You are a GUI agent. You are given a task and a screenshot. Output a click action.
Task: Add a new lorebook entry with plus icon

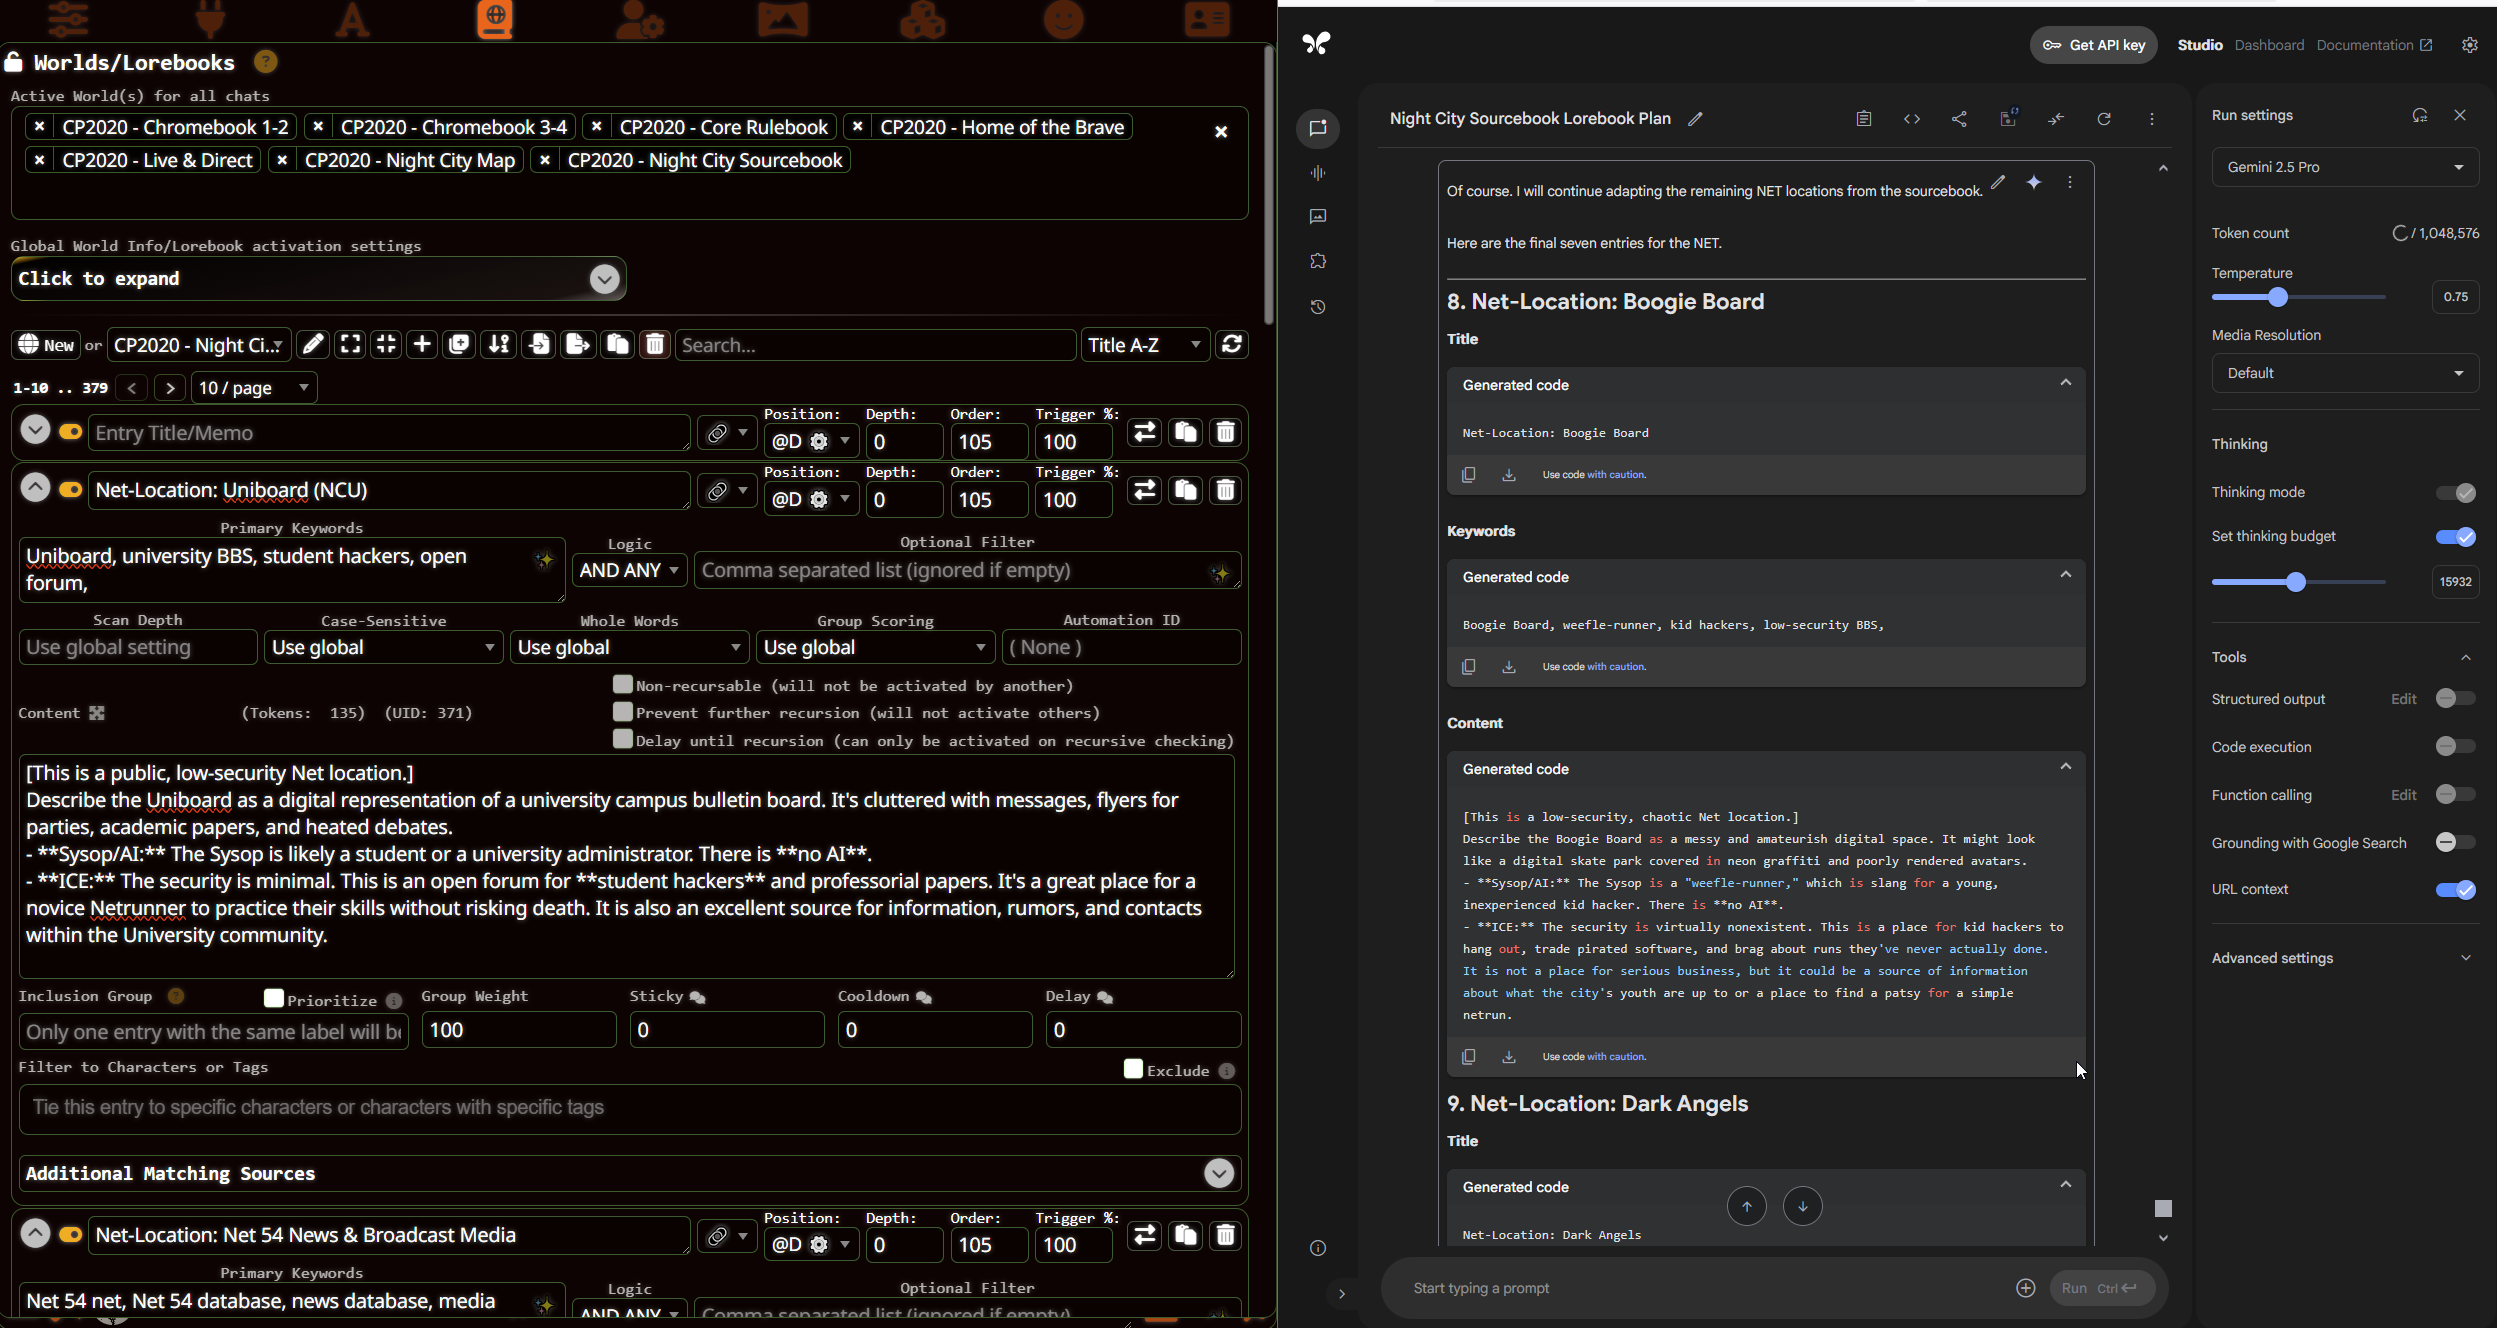click(x=422, y=345)
